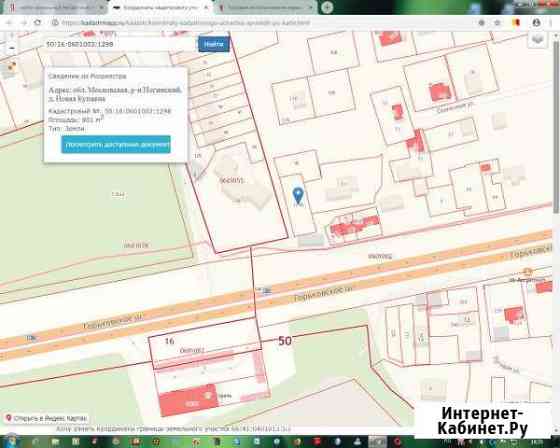
Task: Open the map layers switcher
Action: [x=538, y=39]
